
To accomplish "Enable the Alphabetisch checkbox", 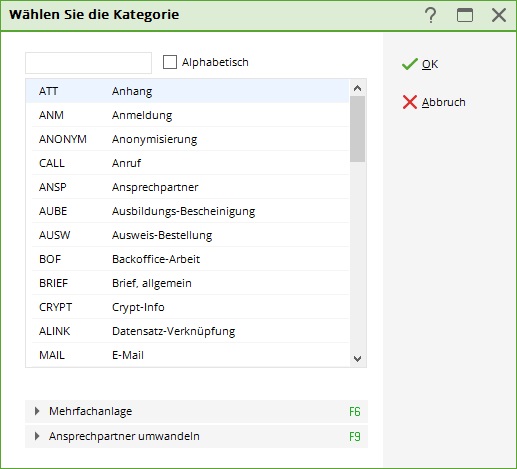I will pyautogui.click(x=170, y=62).
